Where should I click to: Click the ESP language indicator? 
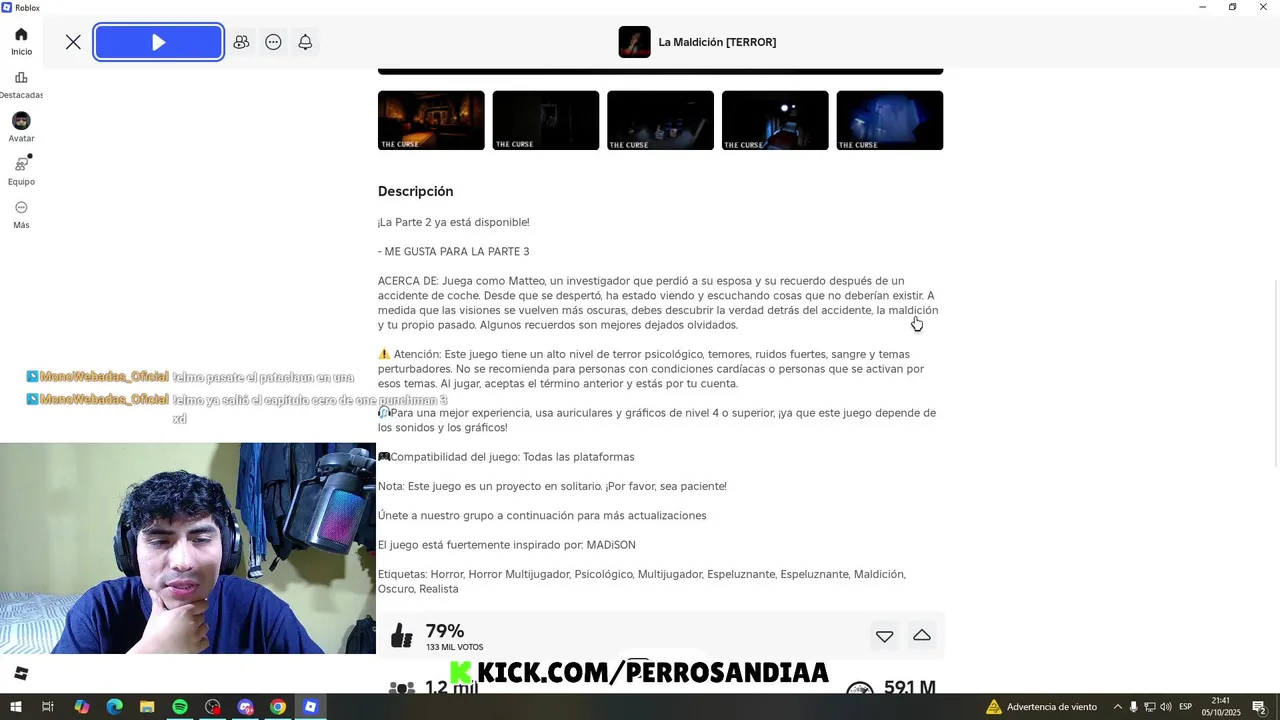click(1186, 707)
